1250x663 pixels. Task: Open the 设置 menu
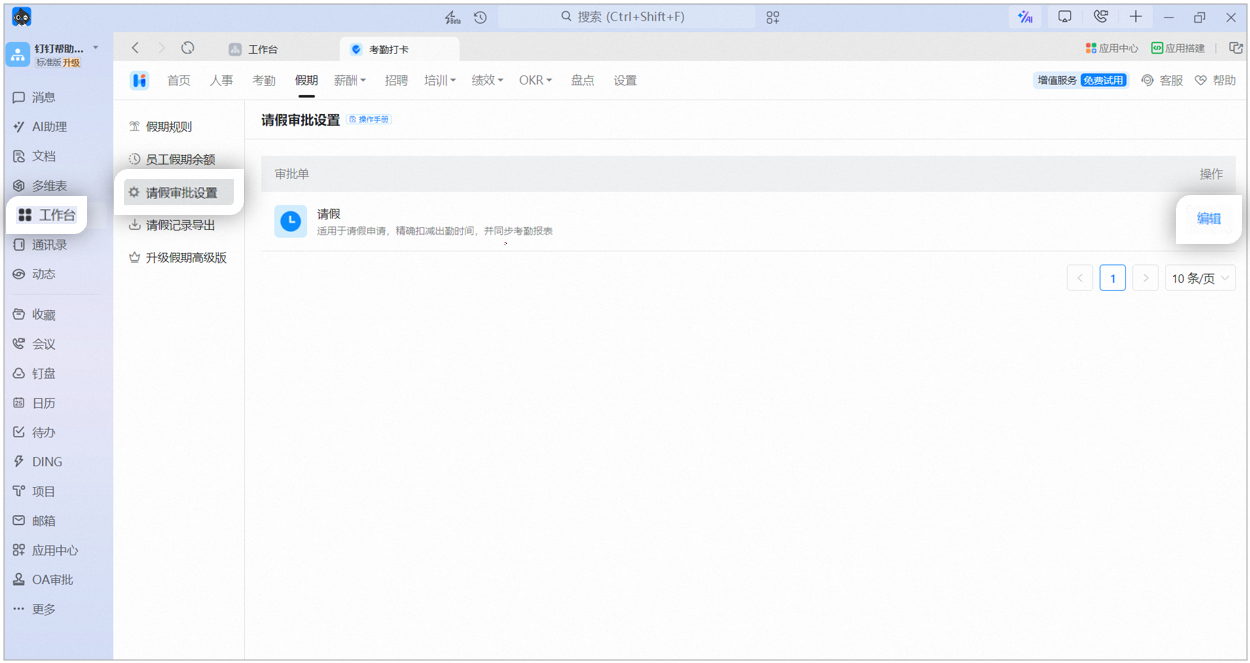pos(625,80)
